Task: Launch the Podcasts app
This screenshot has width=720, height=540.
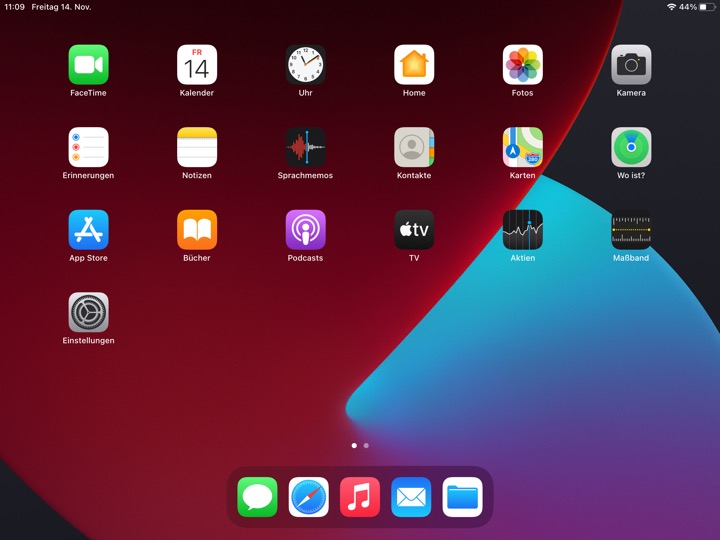Action: (x=305, y=230)
